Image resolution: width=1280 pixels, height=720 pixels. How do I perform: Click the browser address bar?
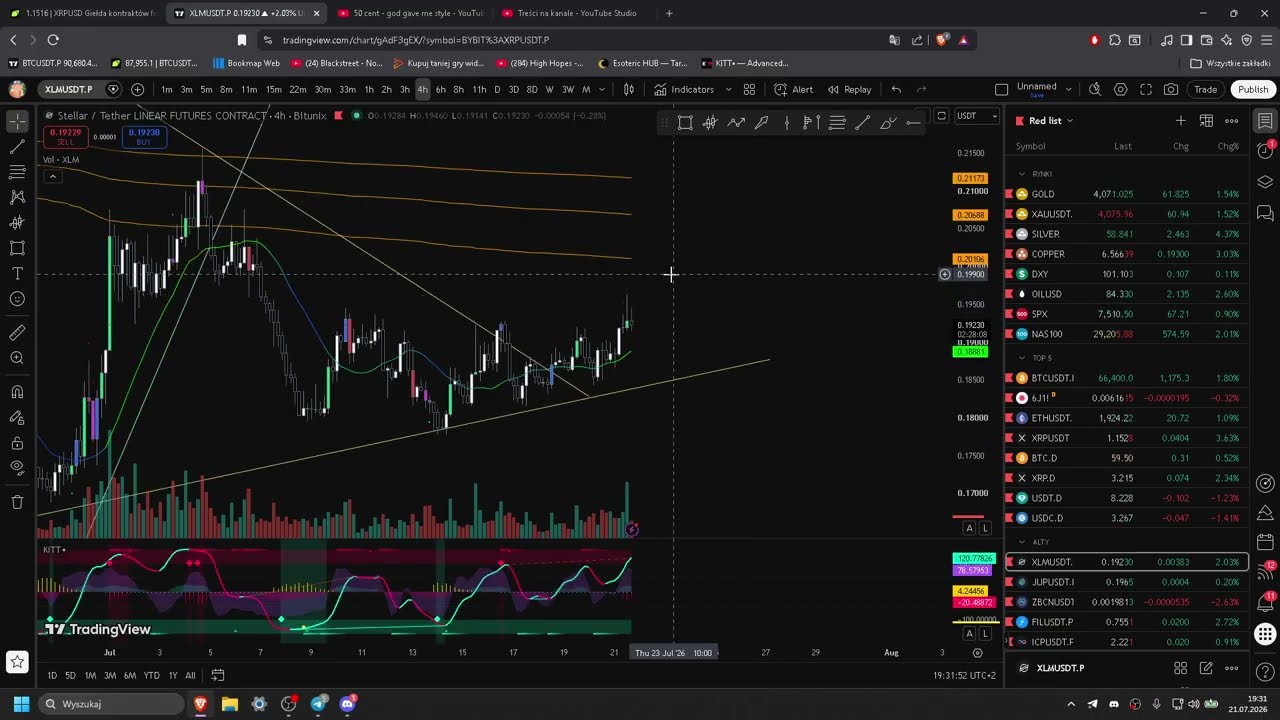pos(570,40)
